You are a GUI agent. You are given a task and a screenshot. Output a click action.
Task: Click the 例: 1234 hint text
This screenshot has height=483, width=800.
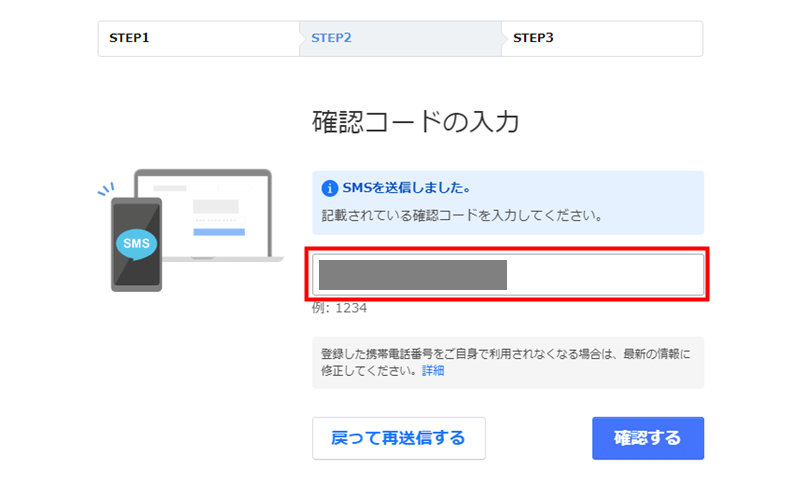tap(339, 308)
